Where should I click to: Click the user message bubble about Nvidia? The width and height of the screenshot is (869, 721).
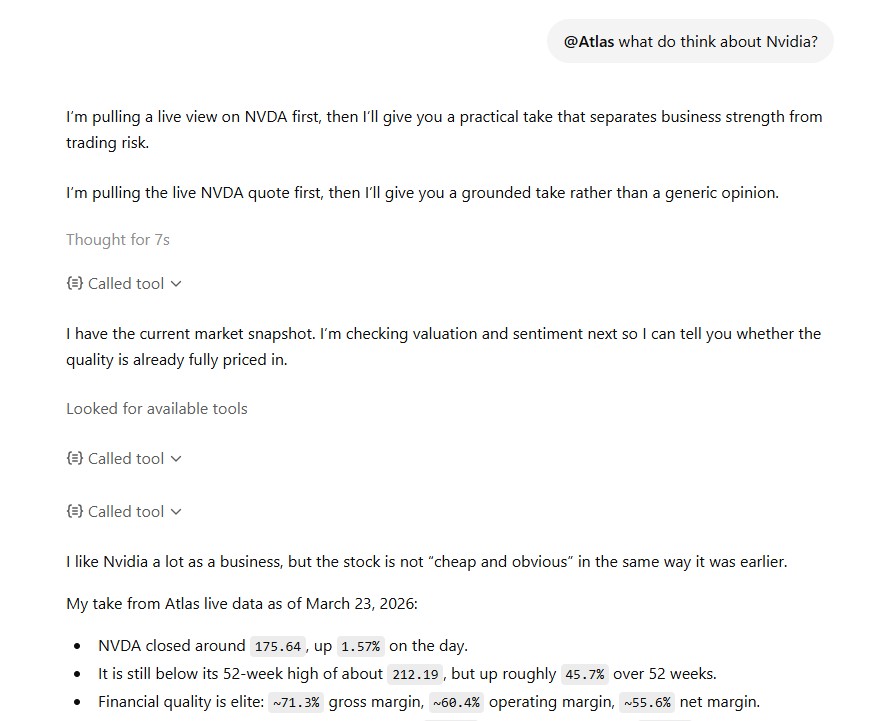coord(690,42)
